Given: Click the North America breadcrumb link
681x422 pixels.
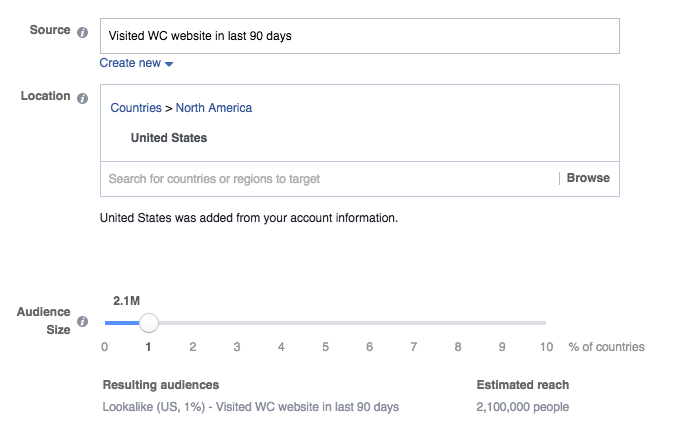Looking at the screenshot, I should click(x=214, y=108).
